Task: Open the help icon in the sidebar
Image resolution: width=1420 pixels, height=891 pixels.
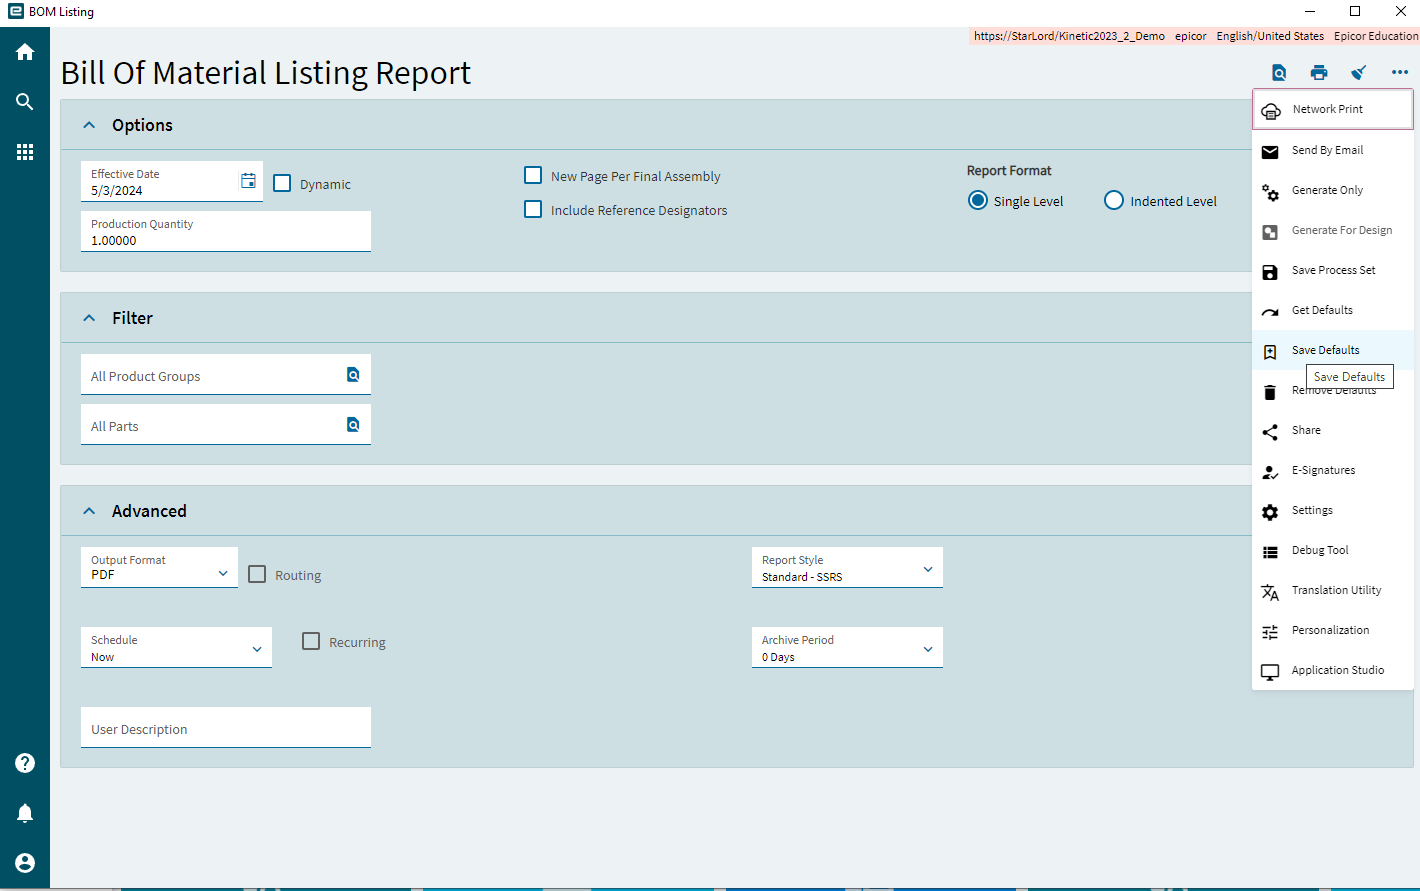Action: coord(24,763)
